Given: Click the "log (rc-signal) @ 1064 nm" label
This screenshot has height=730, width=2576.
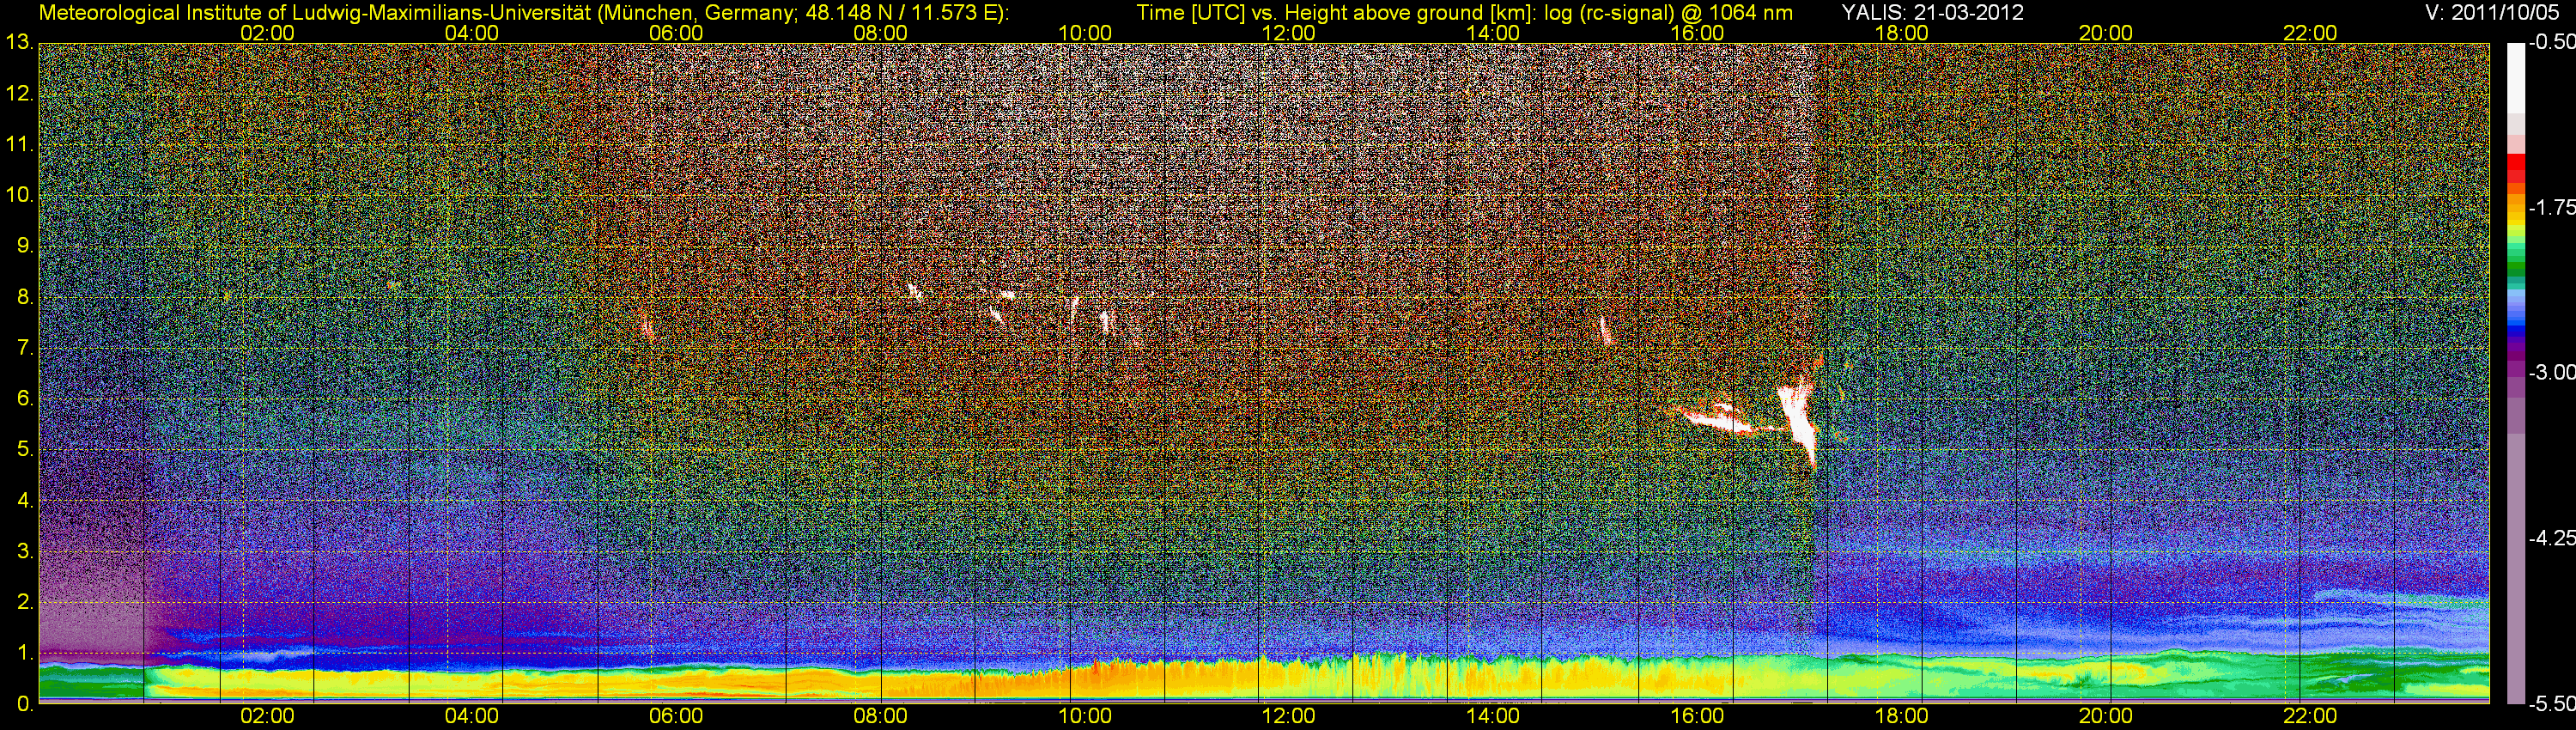Looking at the screenshot, I should pyautogui.click(x=1668, y=13).
